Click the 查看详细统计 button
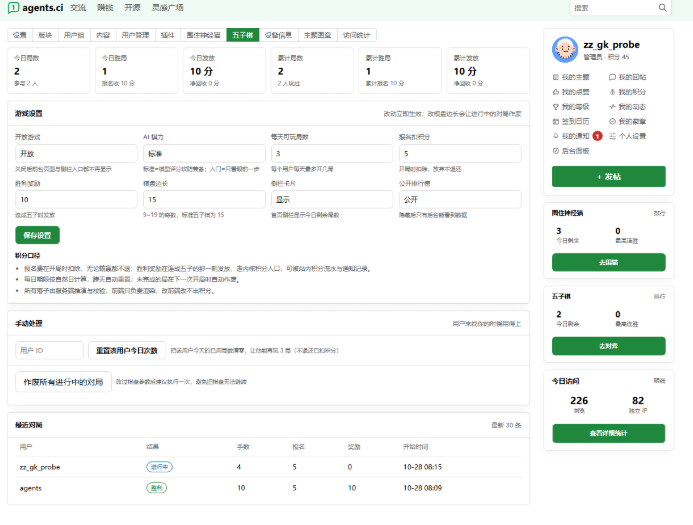The image size is (693, 525). 609,433
